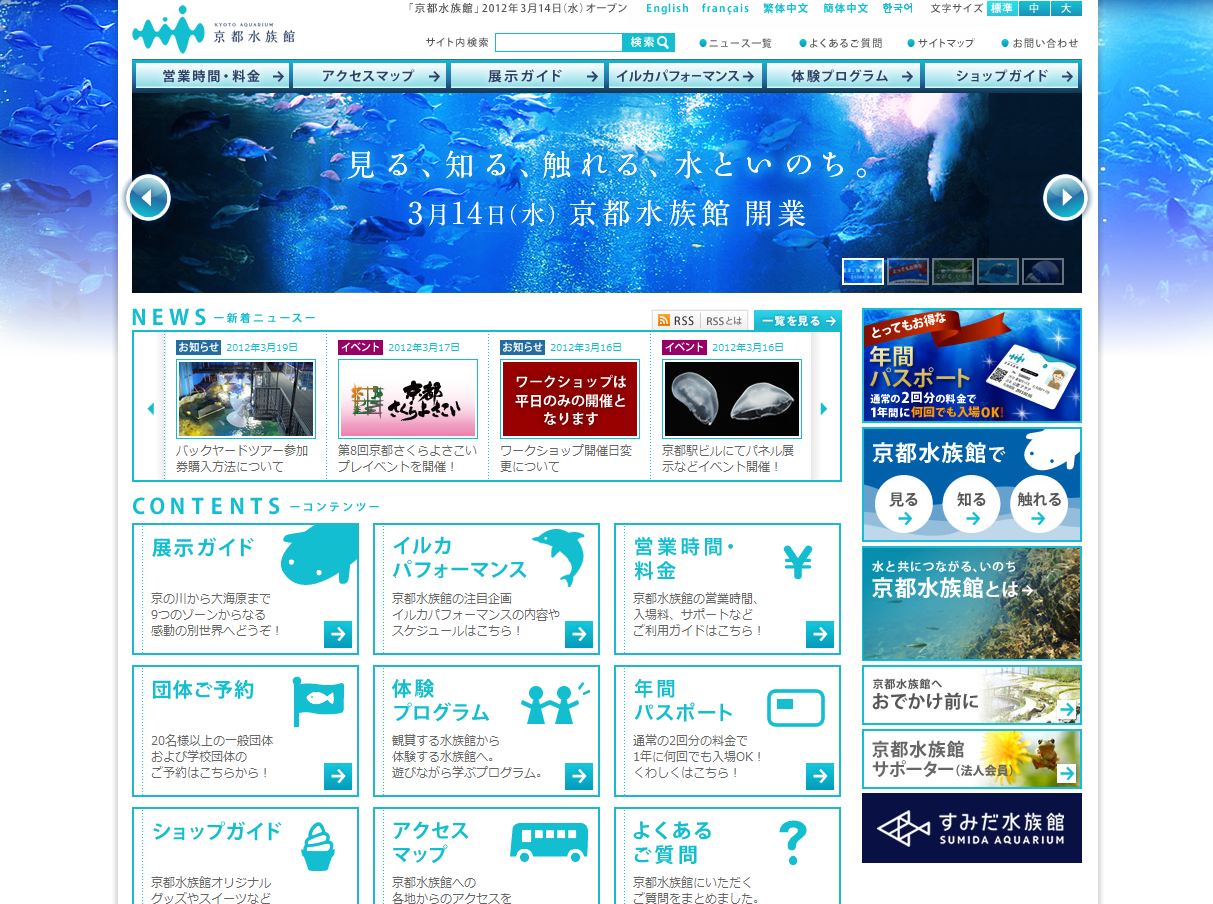Viewport: 1213px width, 904px height.
Task: Switch language to français
Action: click(x=725, y=8)
